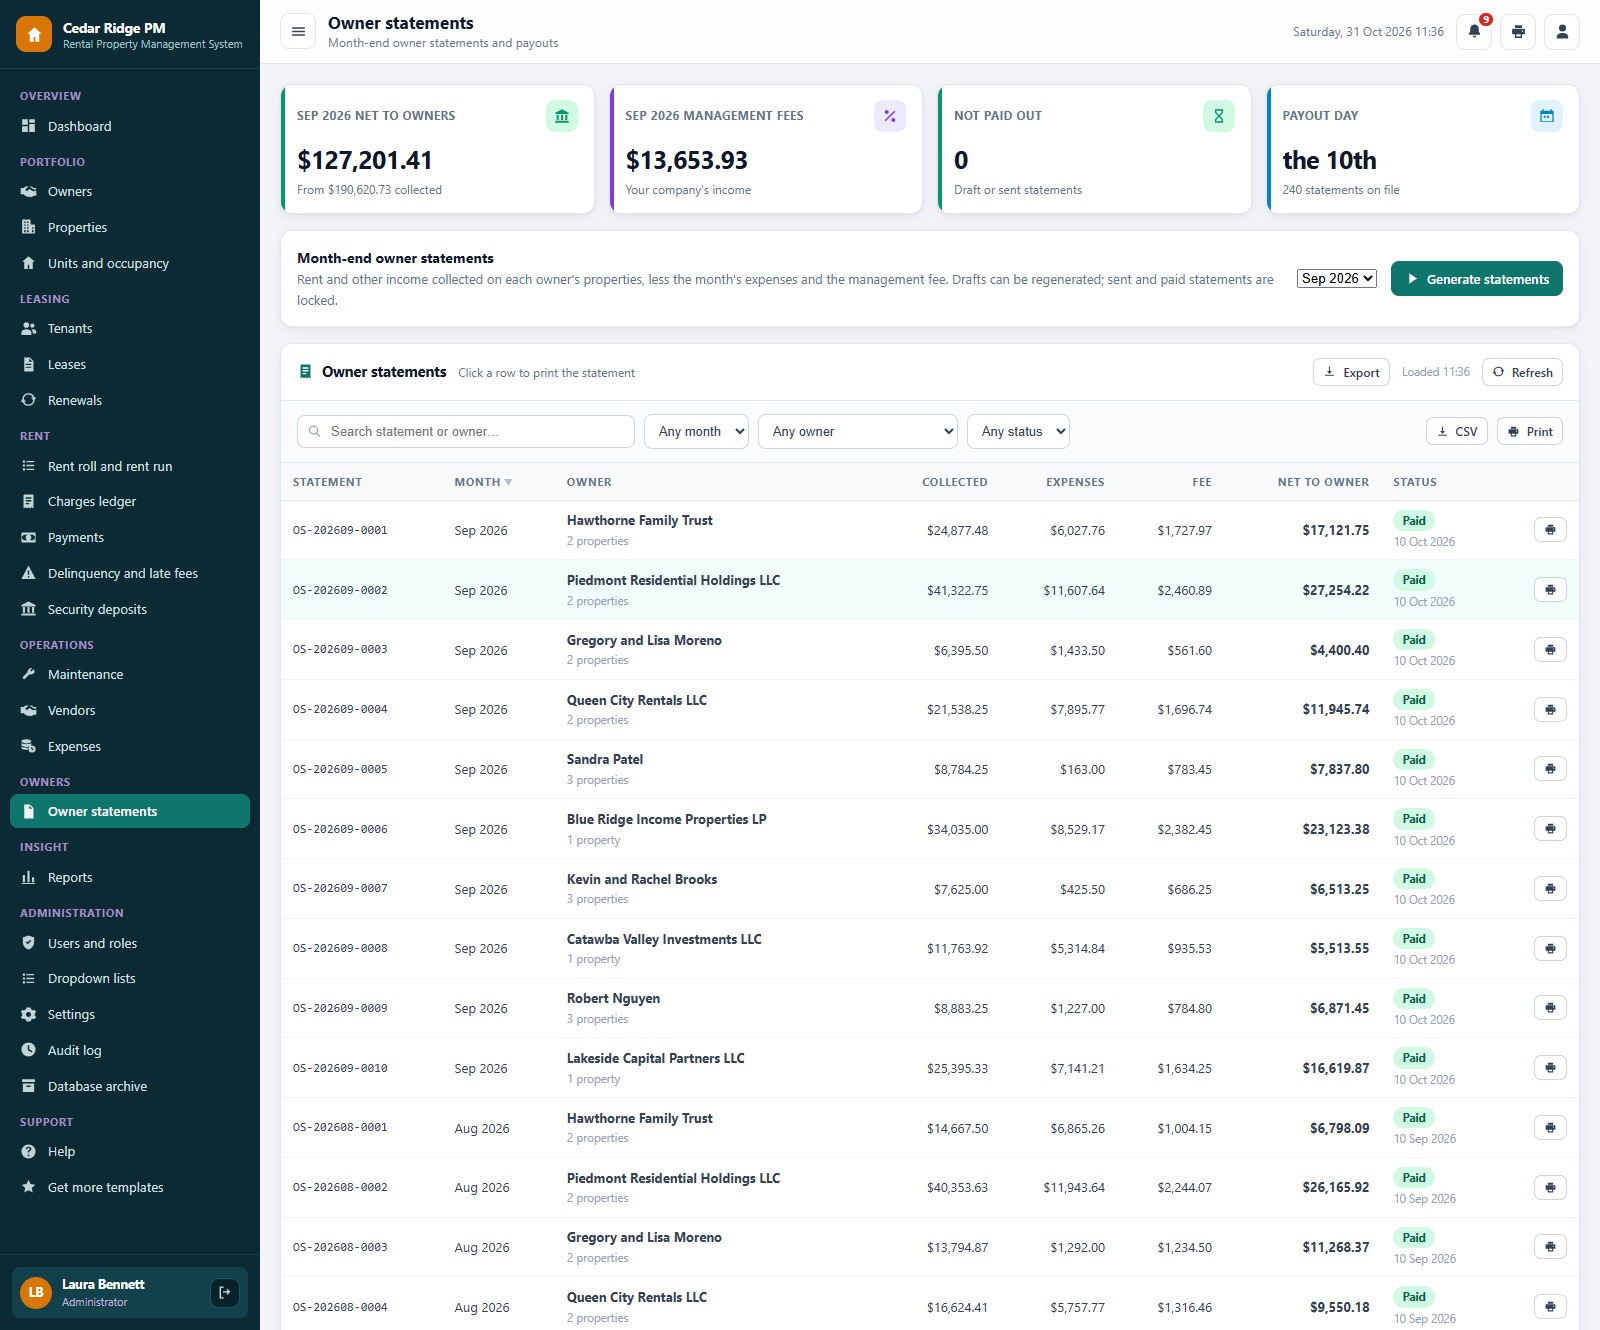Click the header printer icon
This screenshot has width=1600, height=1330.
pos(1518,32)
